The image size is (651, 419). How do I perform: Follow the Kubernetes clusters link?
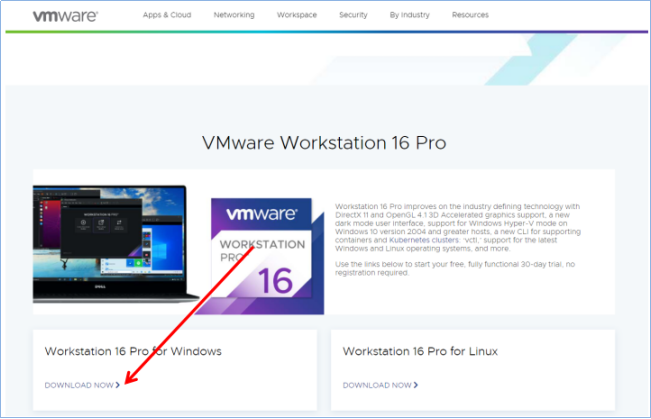coord(424,240)
